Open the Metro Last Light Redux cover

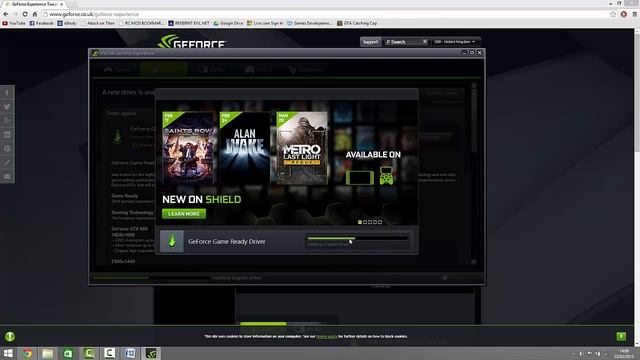(302, 148)
